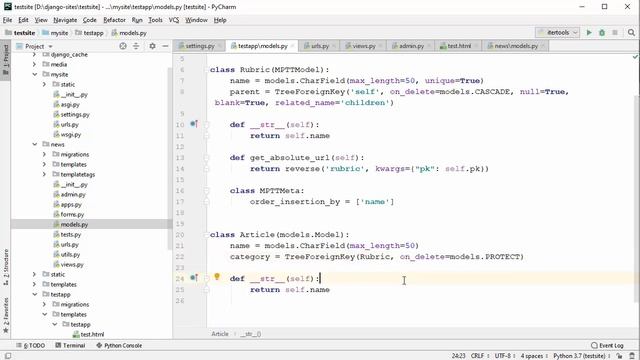
Task: Open the Help menu
Action: coord(220,20)
